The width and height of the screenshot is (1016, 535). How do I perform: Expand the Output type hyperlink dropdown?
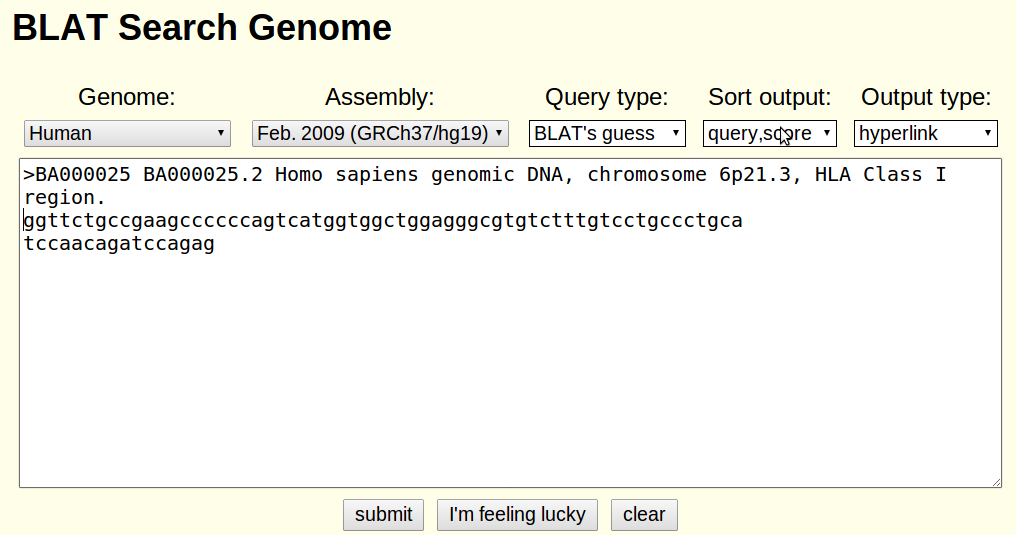point(925,133)
